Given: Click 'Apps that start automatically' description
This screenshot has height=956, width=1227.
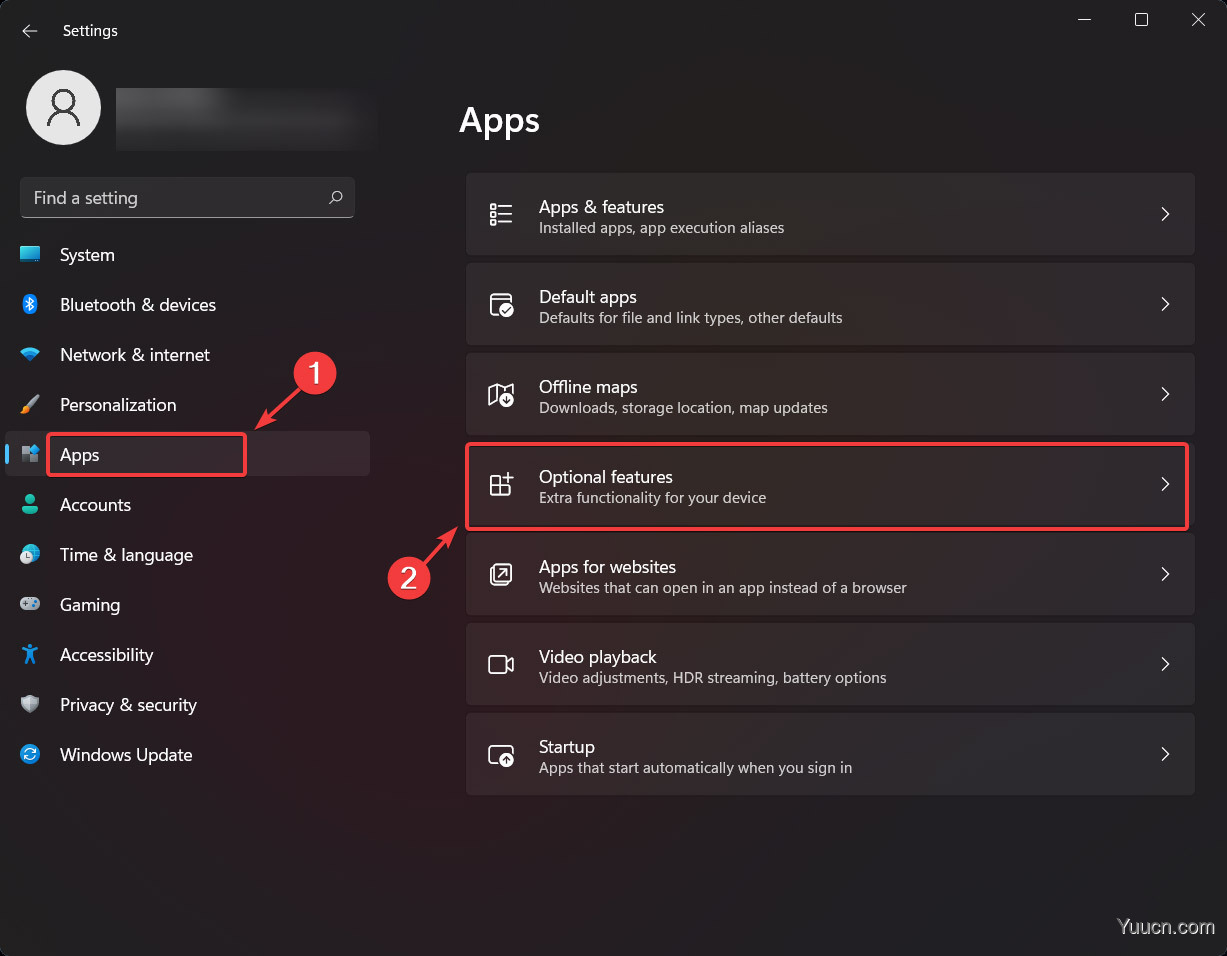Looking at the screenshot, I should click(x=695, y=768).
